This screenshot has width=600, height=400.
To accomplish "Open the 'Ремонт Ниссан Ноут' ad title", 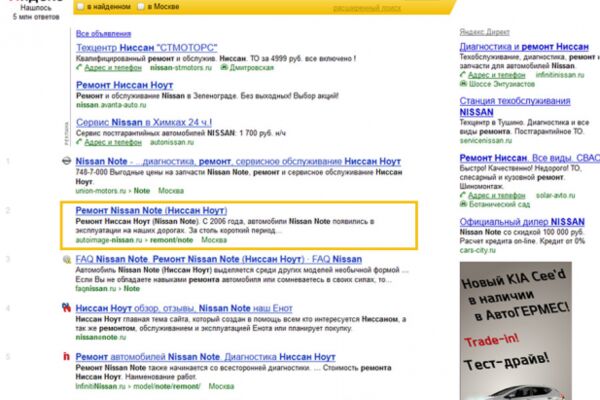I will (x=124, y=85).
